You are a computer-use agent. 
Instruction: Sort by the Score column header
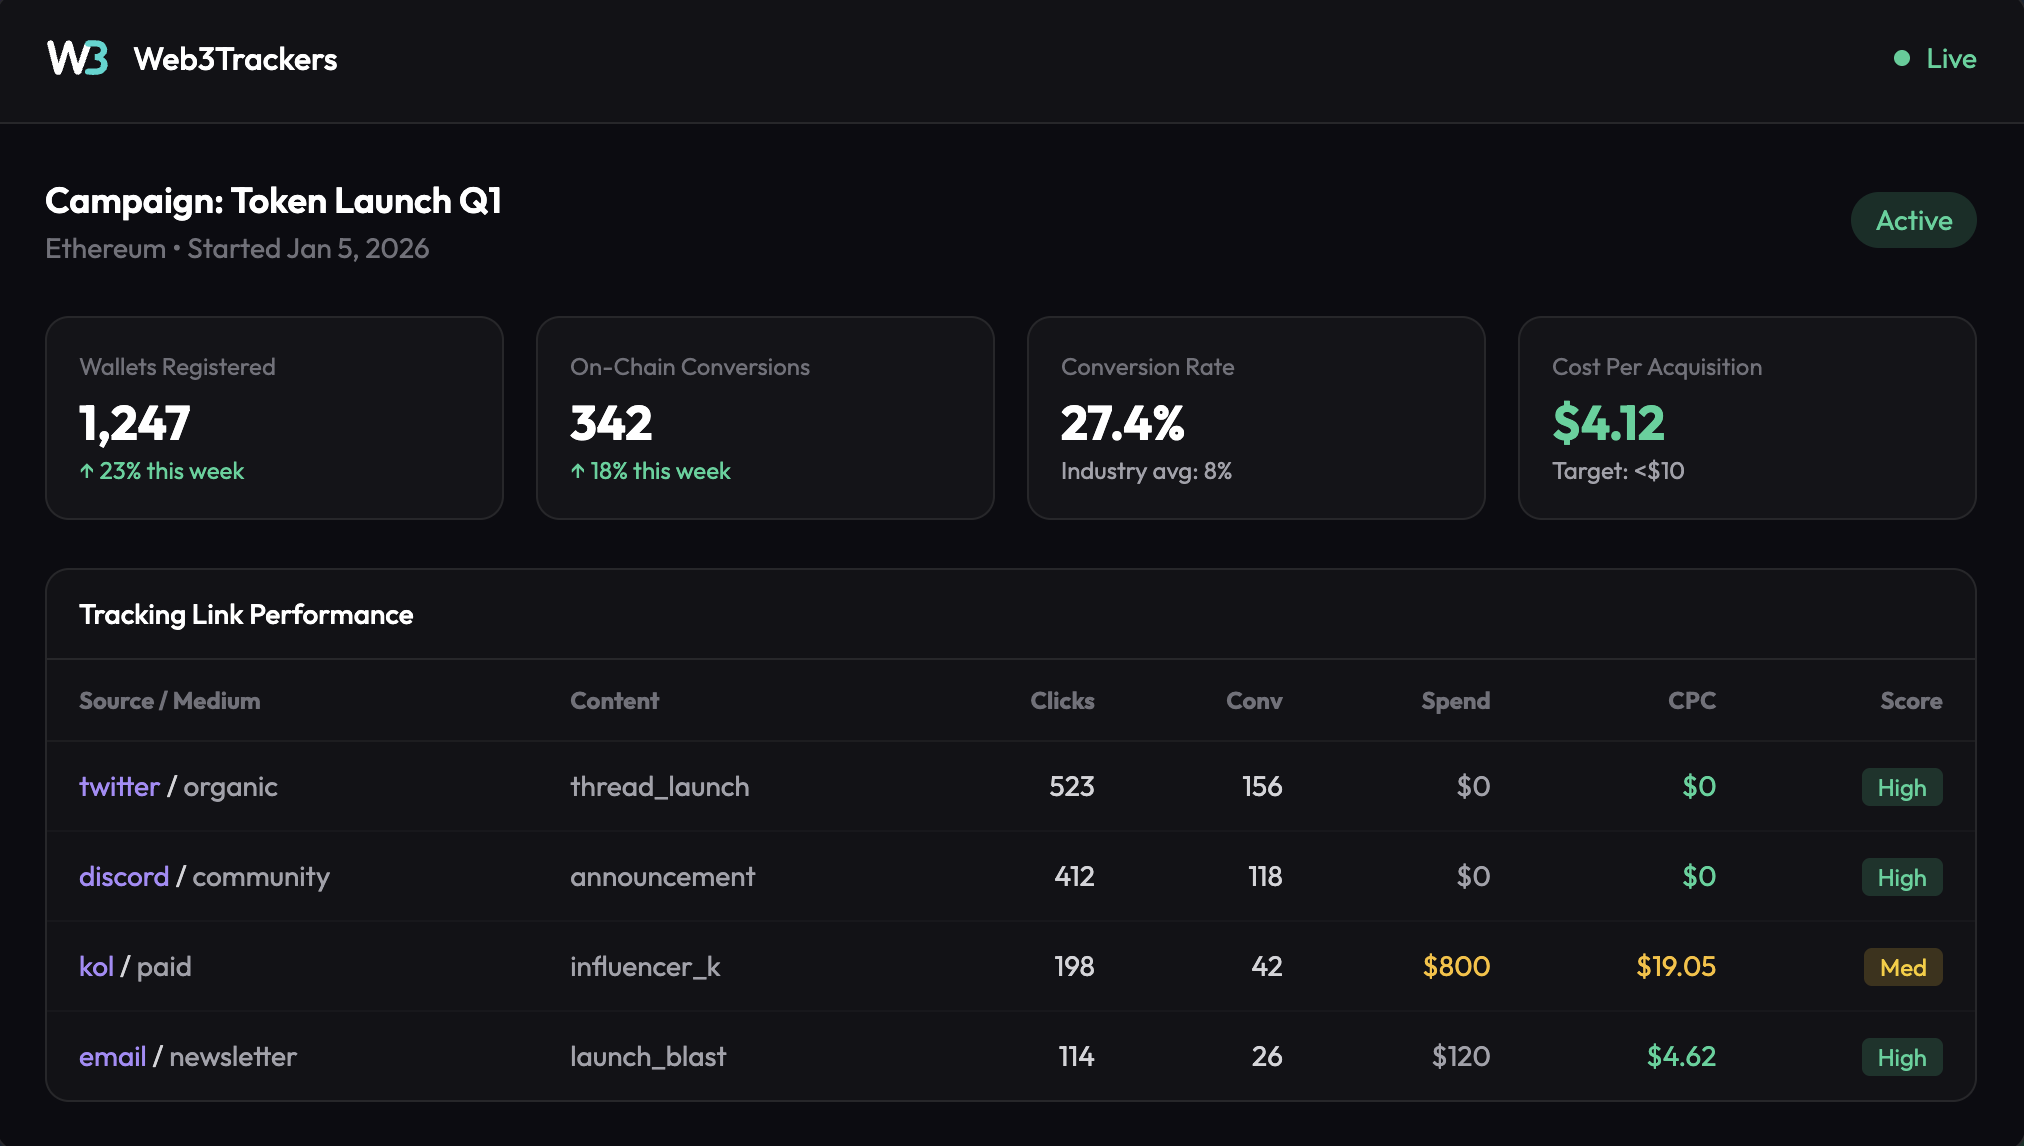[1910, 701]
